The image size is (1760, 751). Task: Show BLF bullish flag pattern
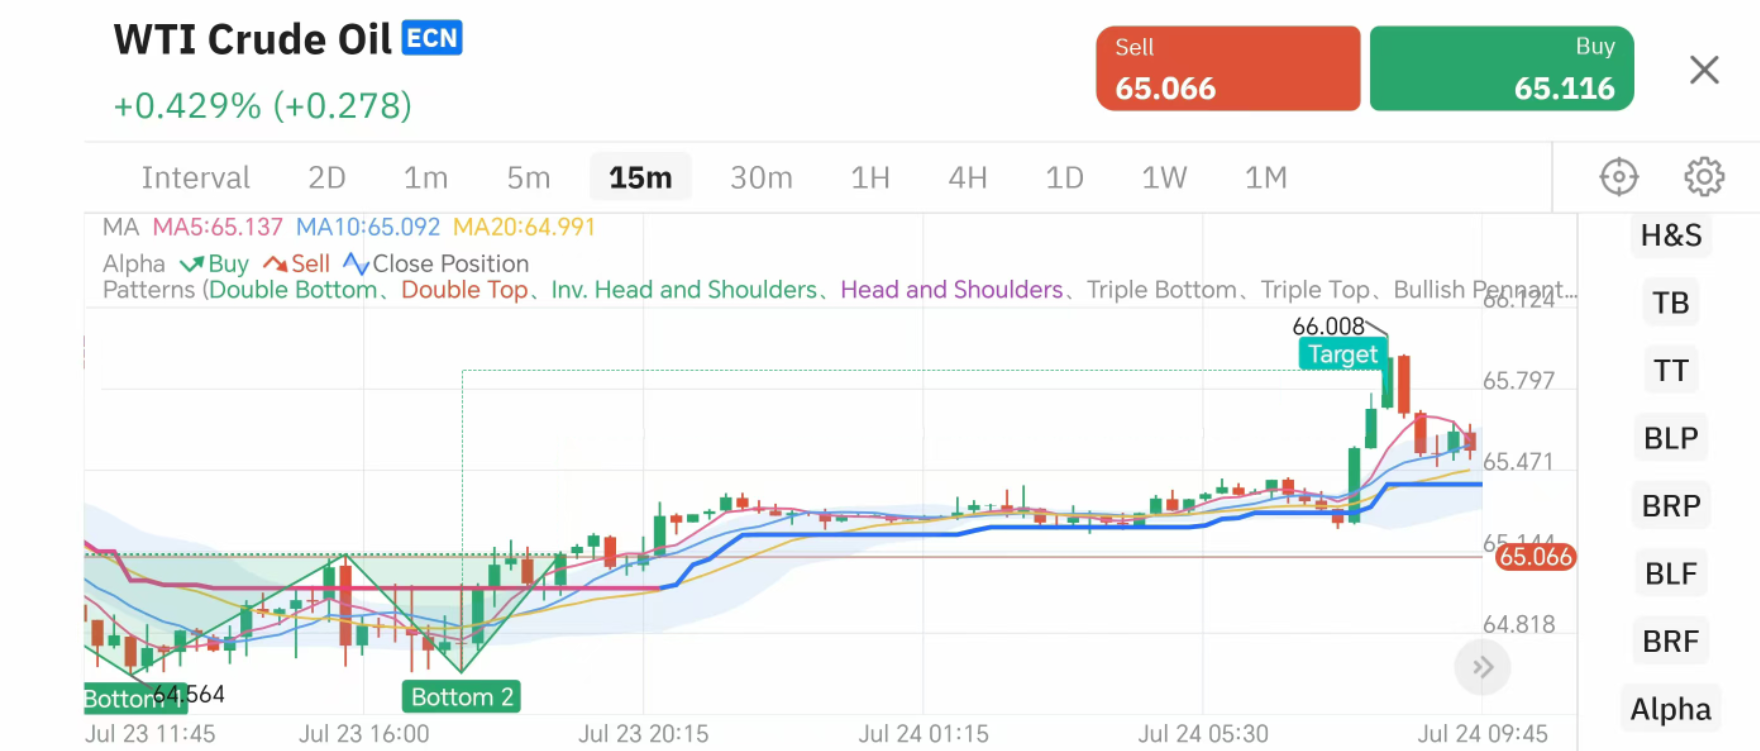(x=1670, y=574)
